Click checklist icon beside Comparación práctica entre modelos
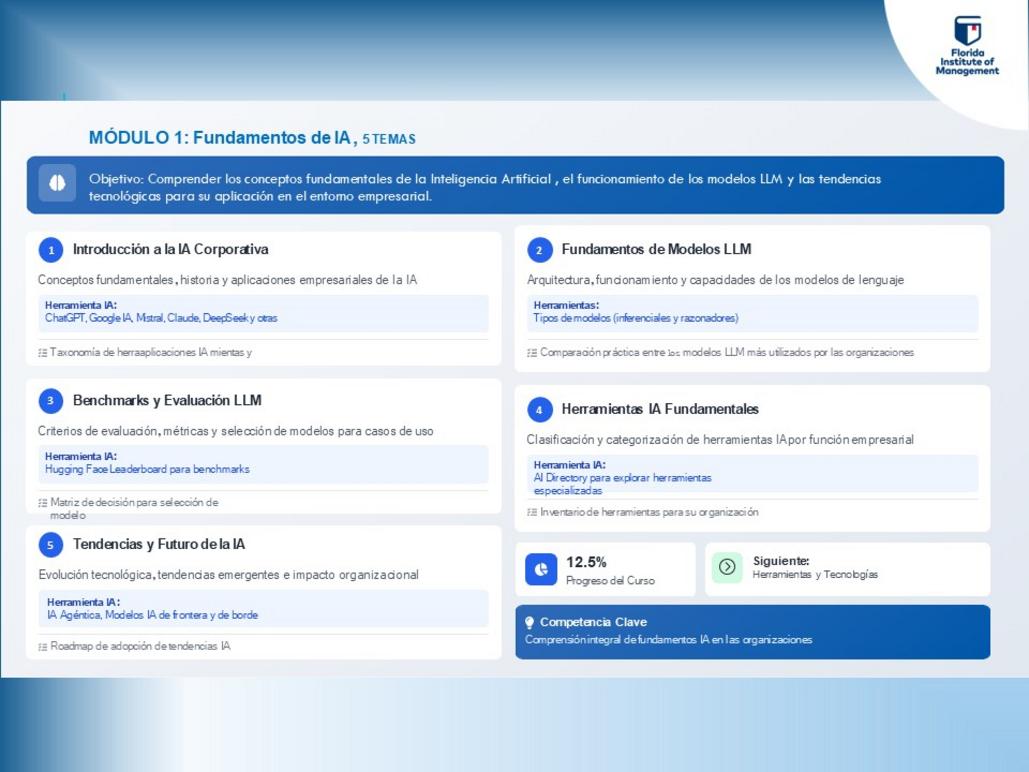The height and width of the screenshot is (772, 1029). [532, 353]
